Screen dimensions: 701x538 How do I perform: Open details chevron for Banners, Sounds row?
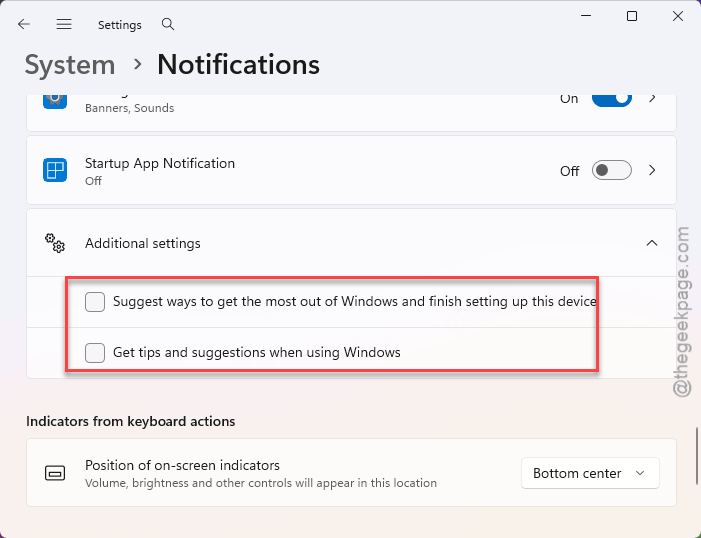(652, 98)
